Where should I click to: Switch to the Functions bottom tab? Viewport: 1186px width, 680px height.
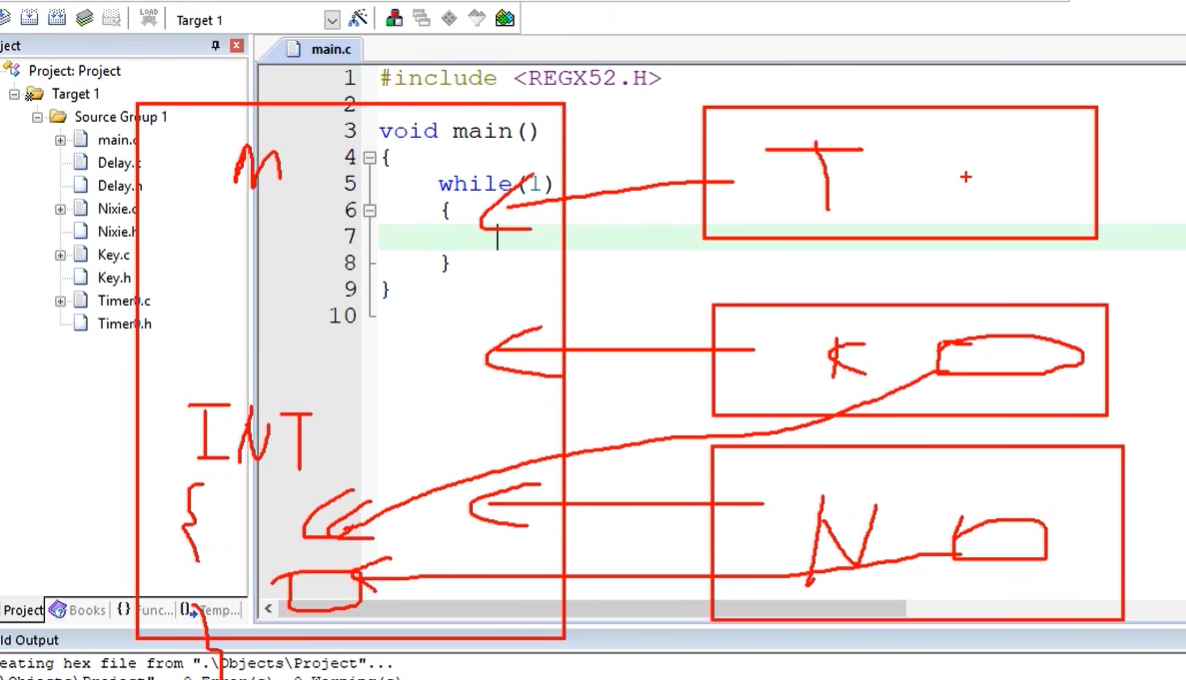point(144,610)
